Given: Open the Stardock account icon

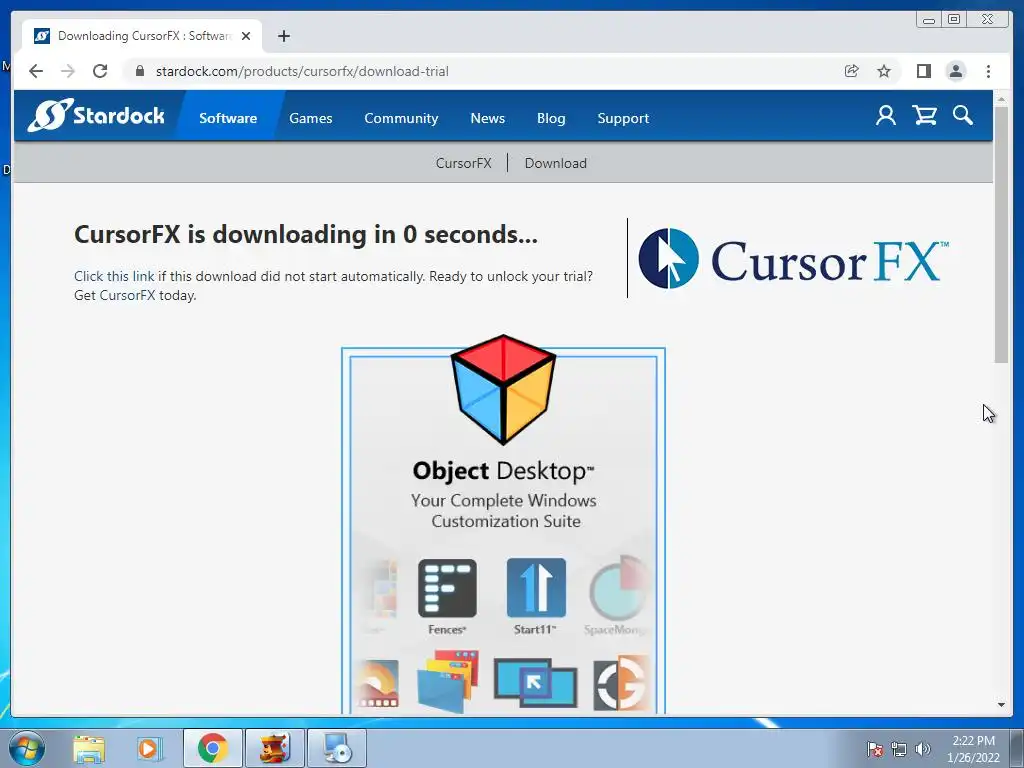Looking at the screenshot, I should coord(886,116).
